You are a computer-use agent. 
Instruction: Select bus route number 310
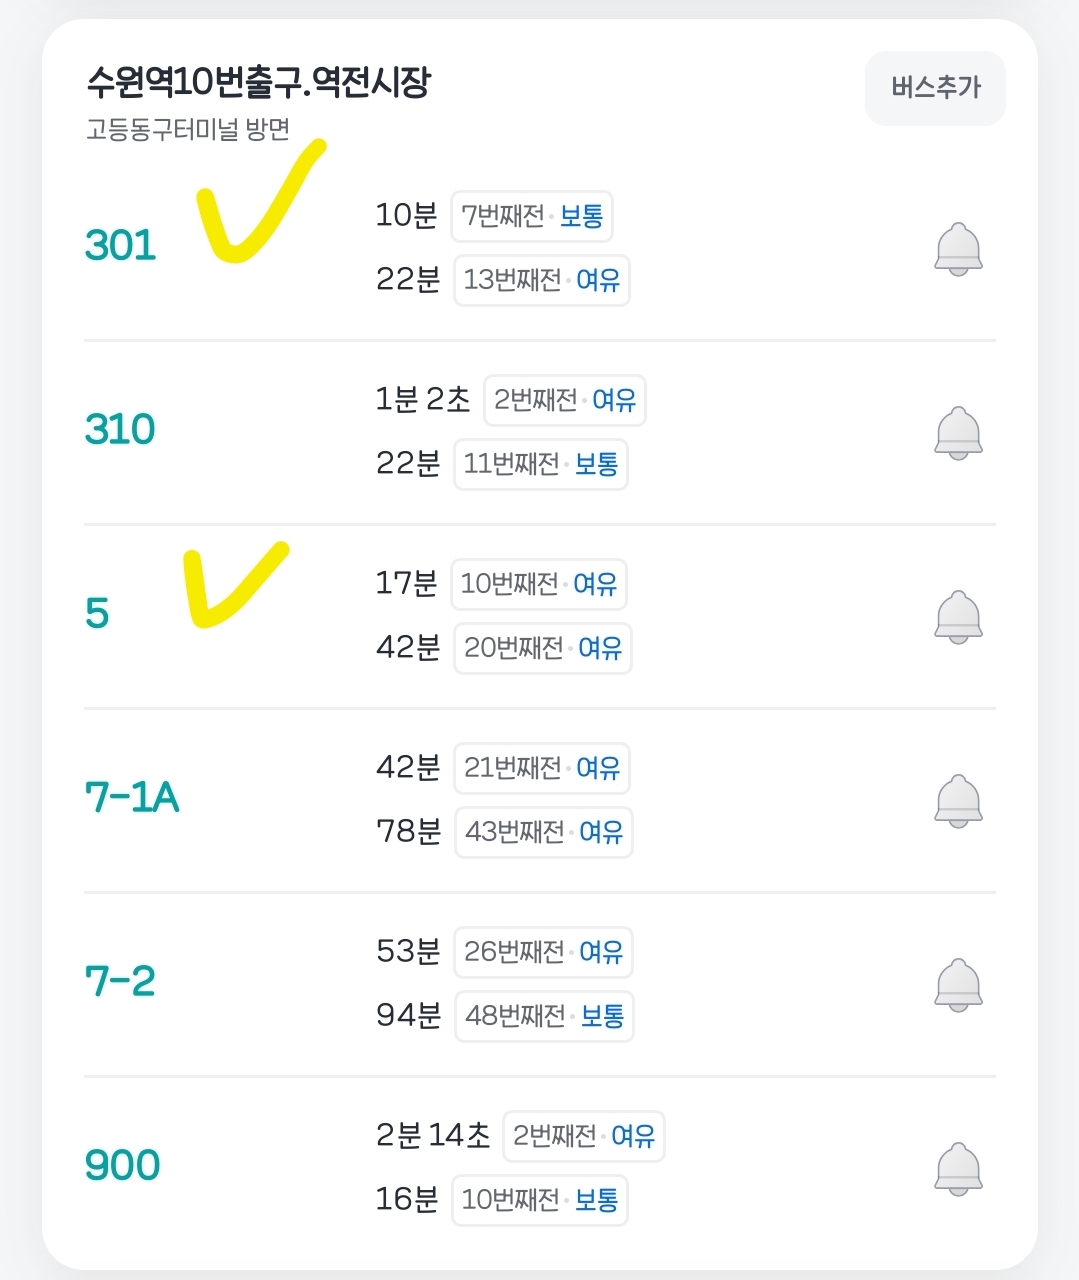[120, 429]
